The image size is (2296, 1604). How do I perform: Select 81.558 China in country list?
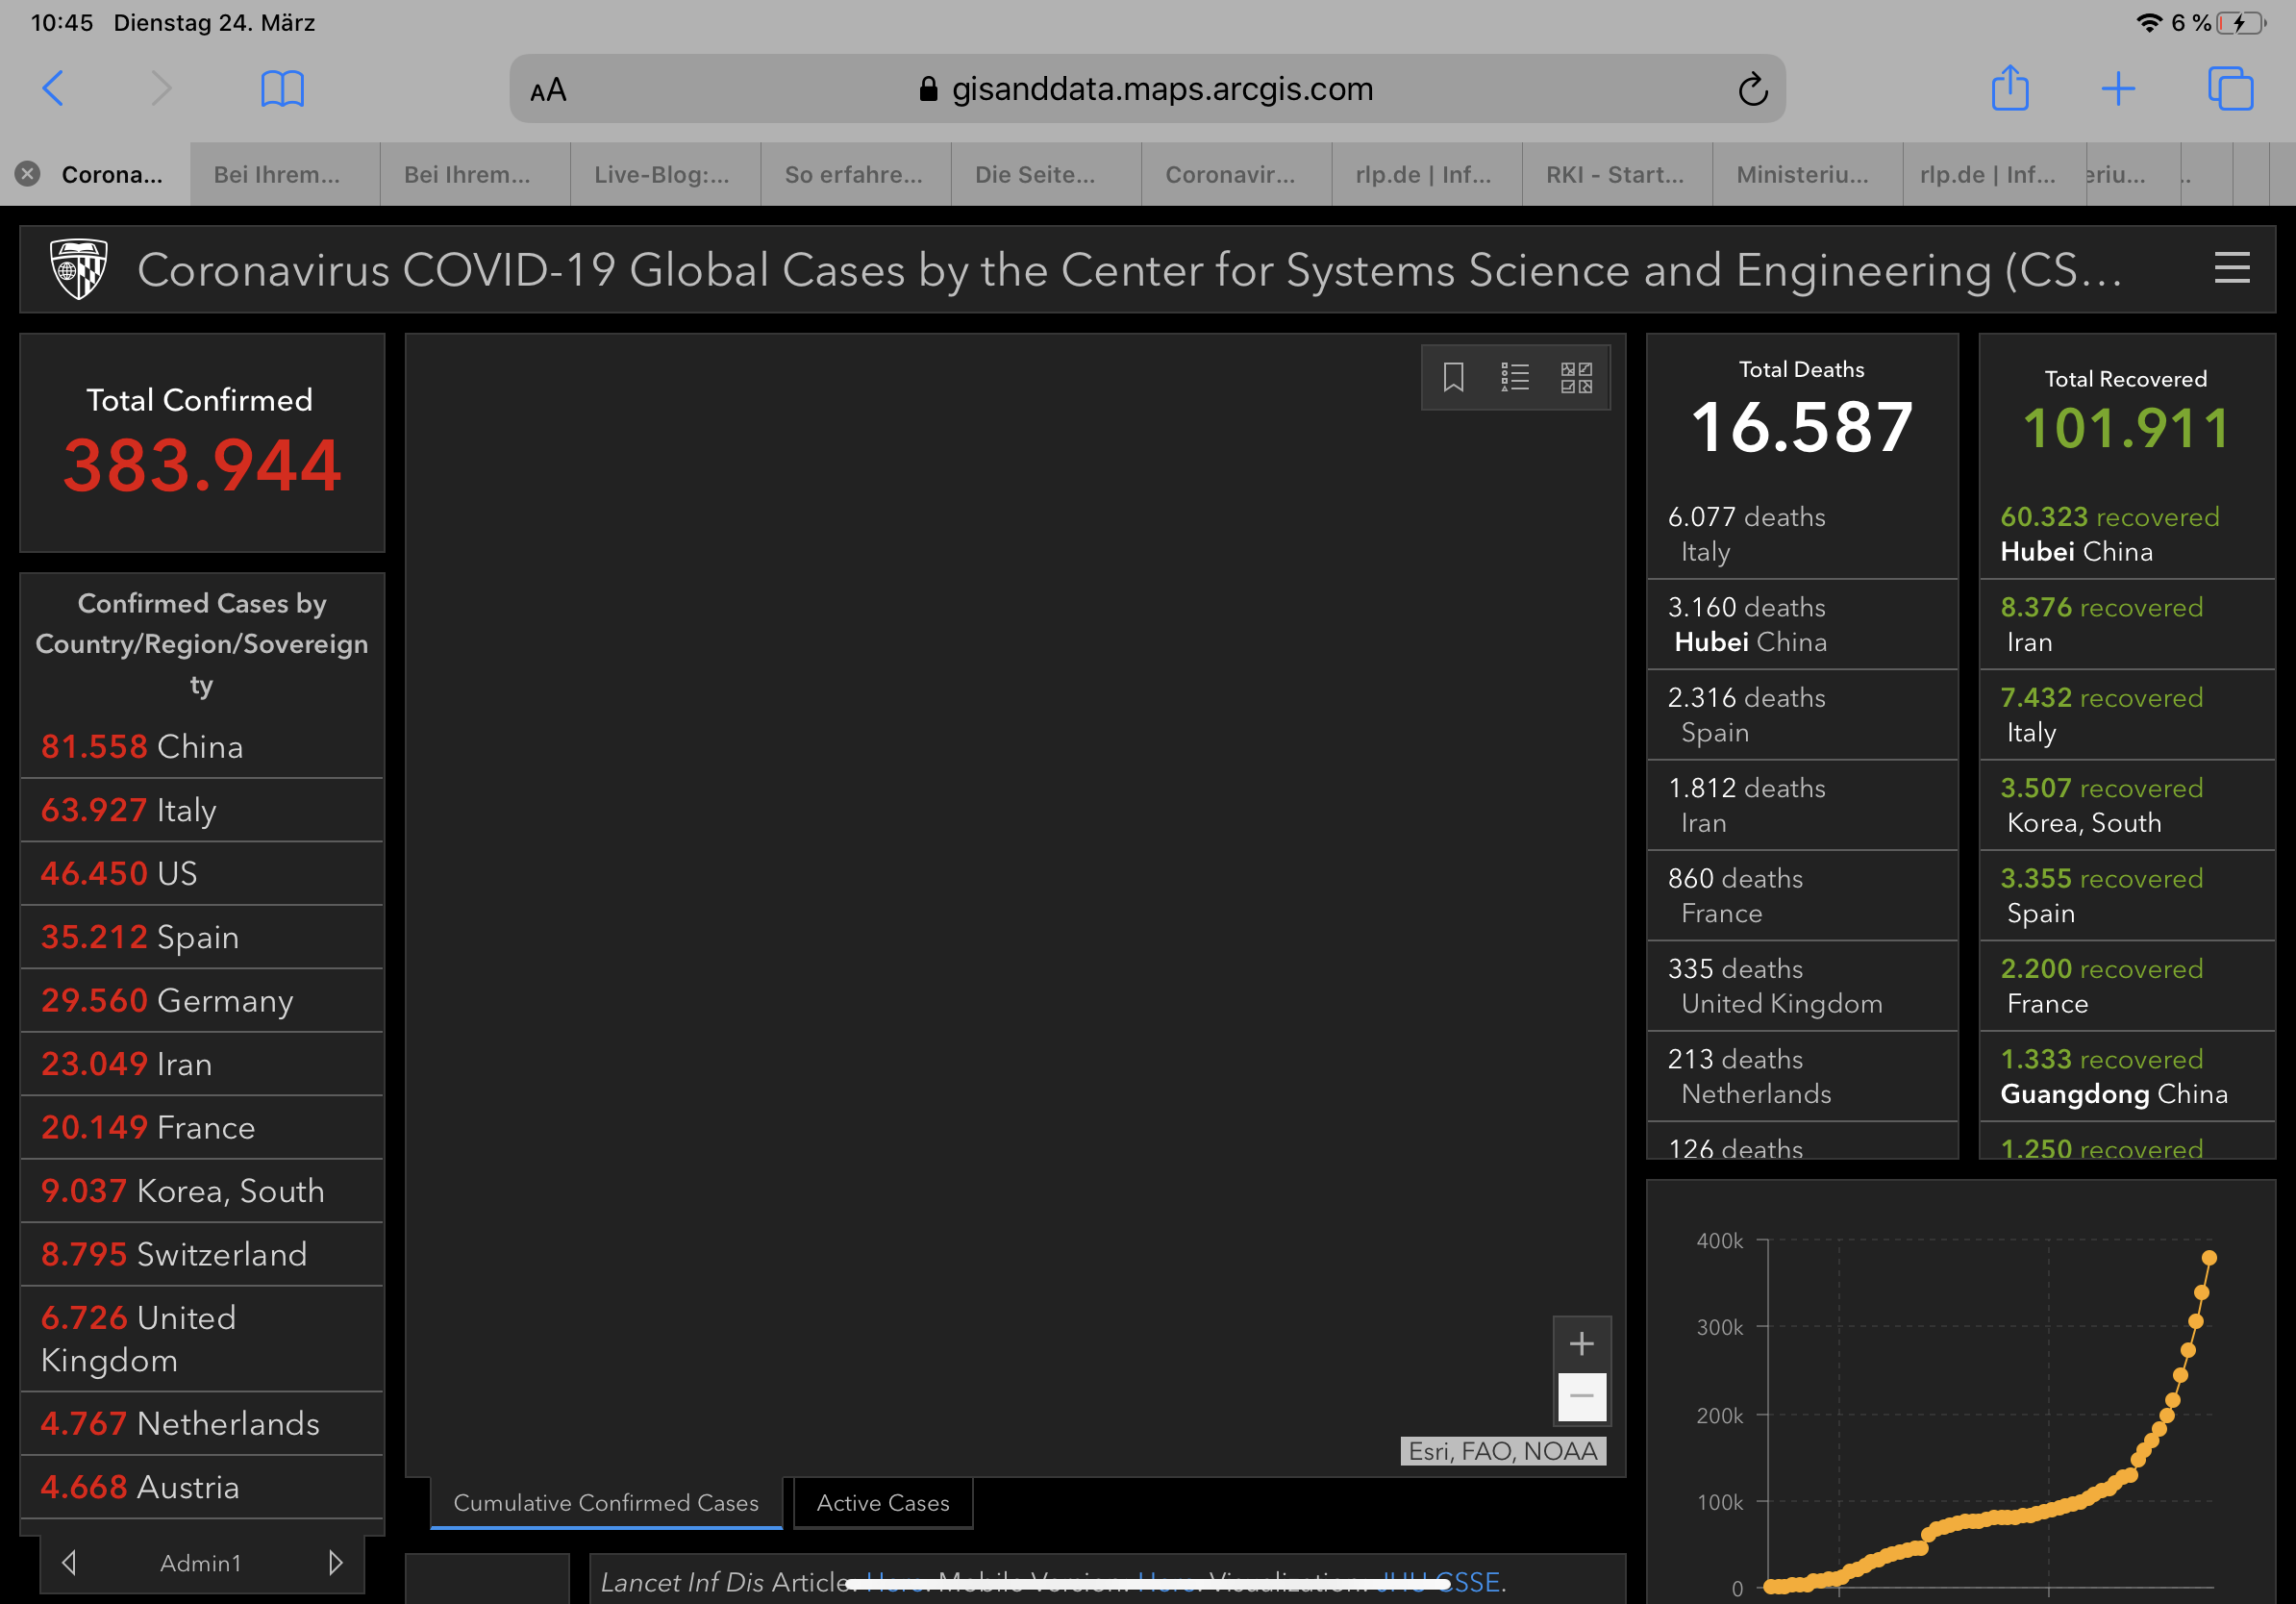click(x=201, y=746)
